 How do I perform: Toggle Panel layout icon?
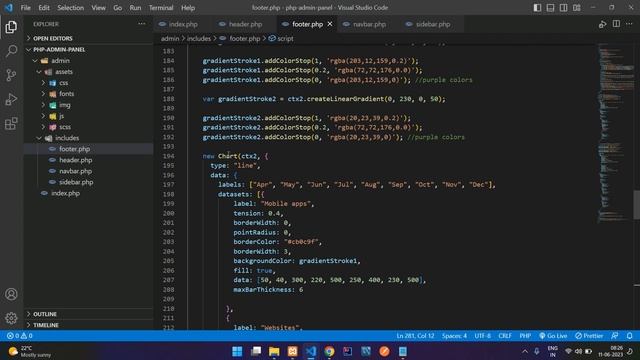pyautogui.click(x=551, y=7)
